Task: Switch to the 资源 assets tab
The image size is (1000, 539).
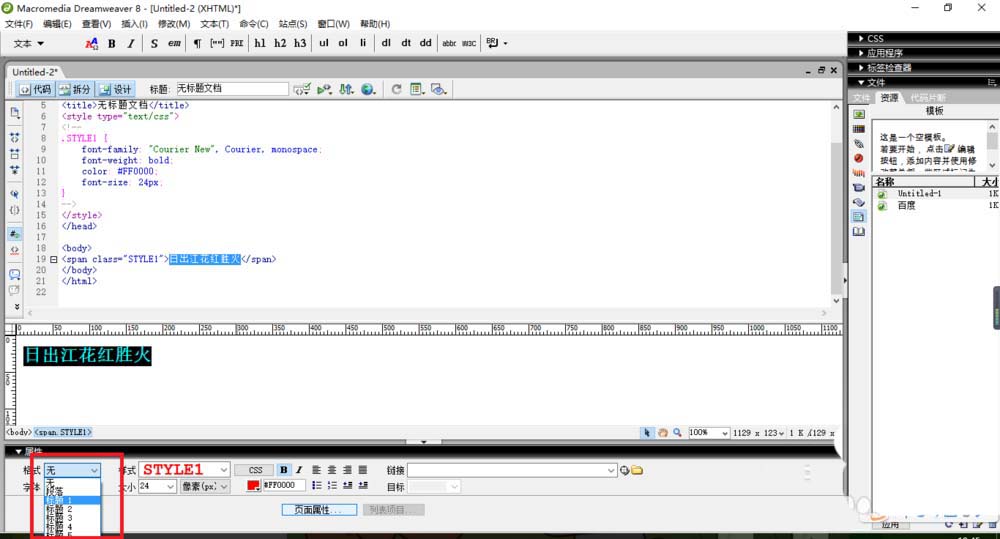Action: 889,97
